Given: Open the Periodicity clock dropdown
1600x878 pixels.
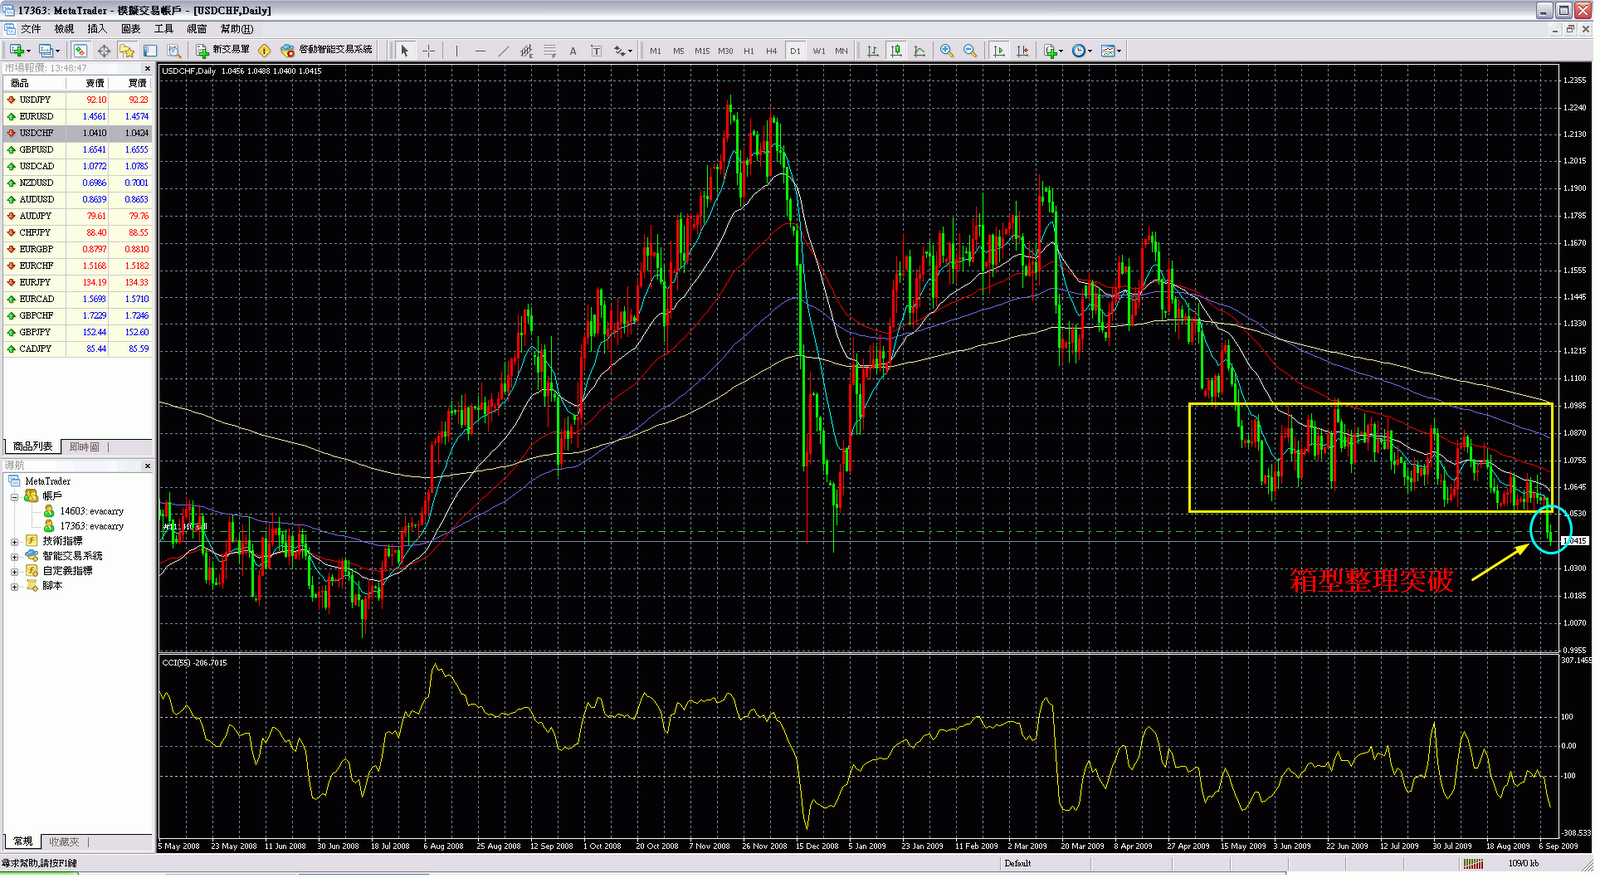Looking at the screenshot, I should click(x=1082, y=50).
